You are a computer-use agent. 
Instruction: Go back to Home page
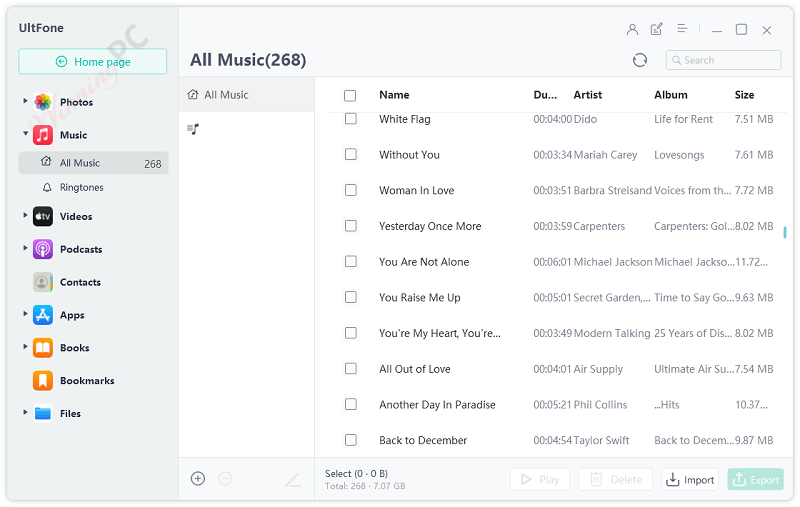[93, 62]
